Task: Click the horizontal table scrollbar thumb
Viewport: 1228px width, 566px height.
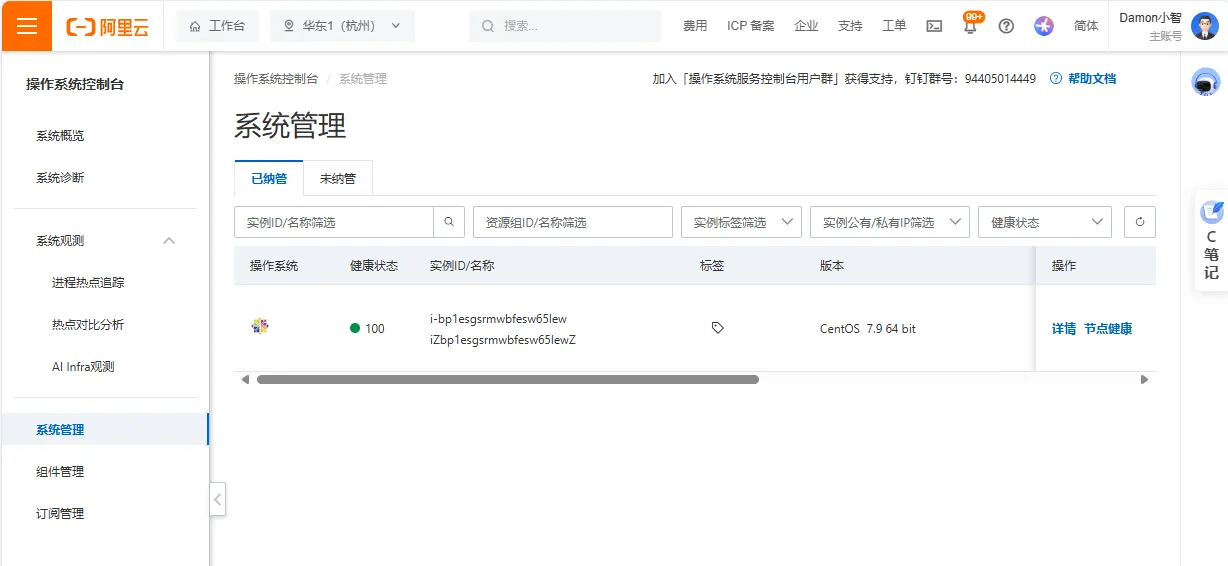Action: (508, 380)
